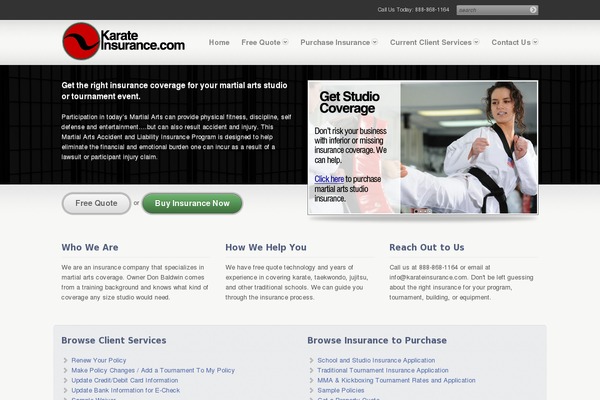This screenshot has height=400, width=600.
Task: Open the Home menu item
Action: (219, 42)
